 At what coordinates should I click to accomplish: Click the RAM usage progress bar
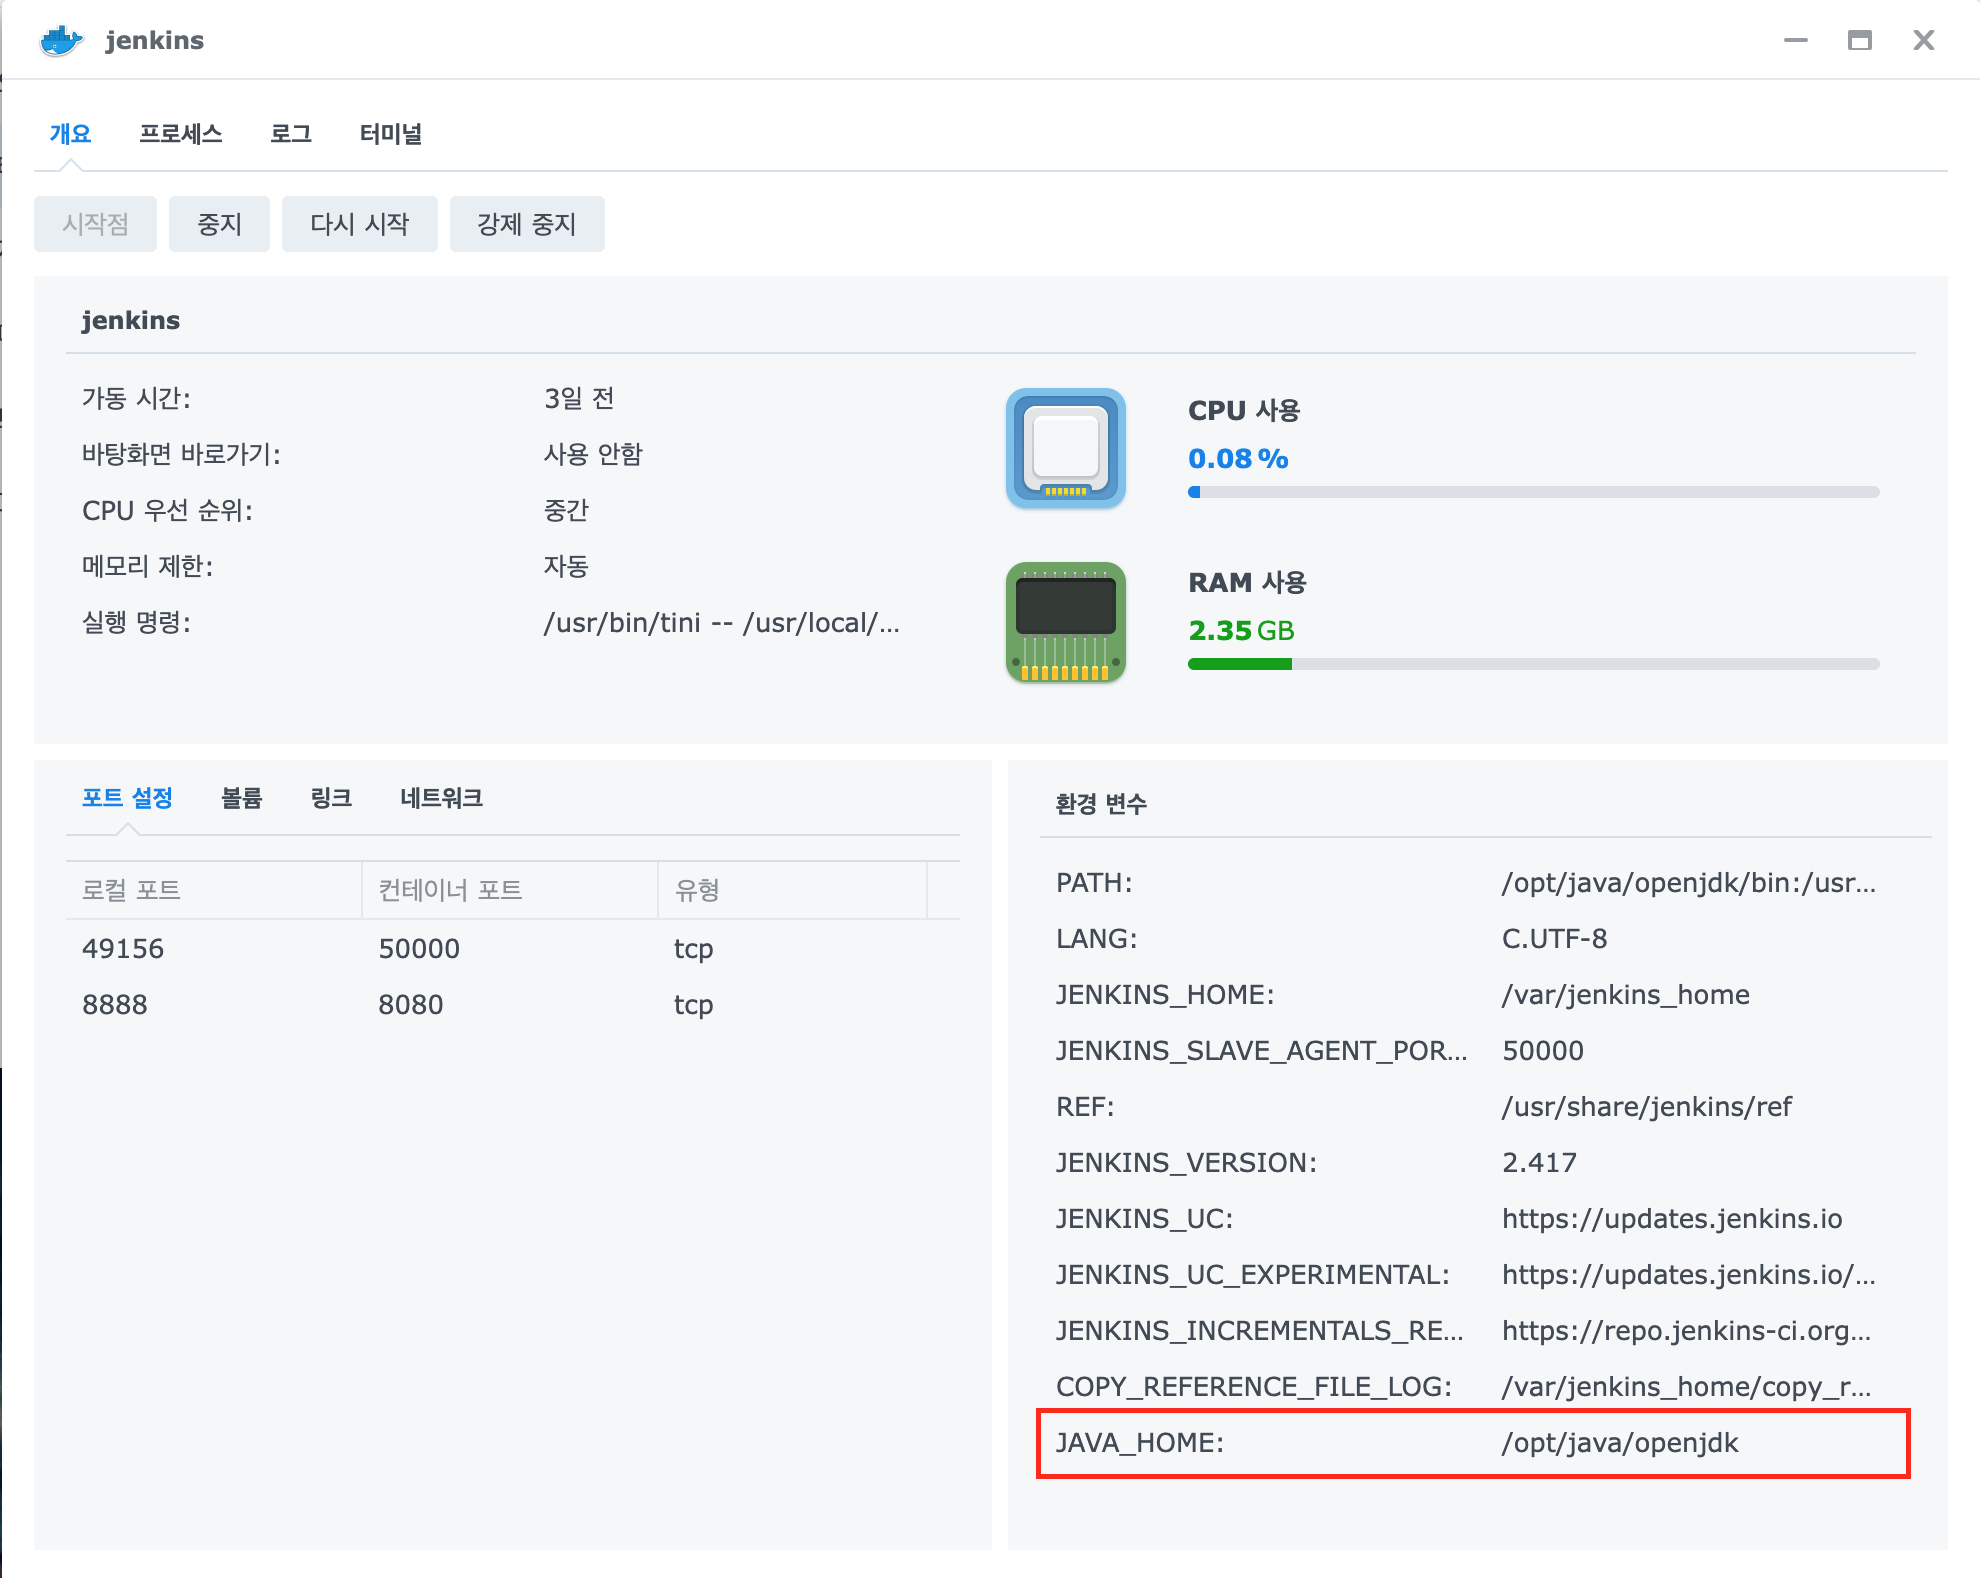(1533, 664)
